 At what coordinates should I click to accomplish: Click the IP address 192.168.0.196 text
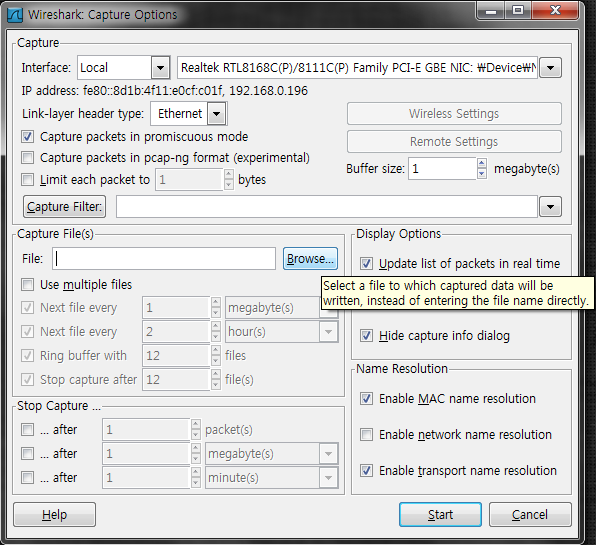pos(268,91)
